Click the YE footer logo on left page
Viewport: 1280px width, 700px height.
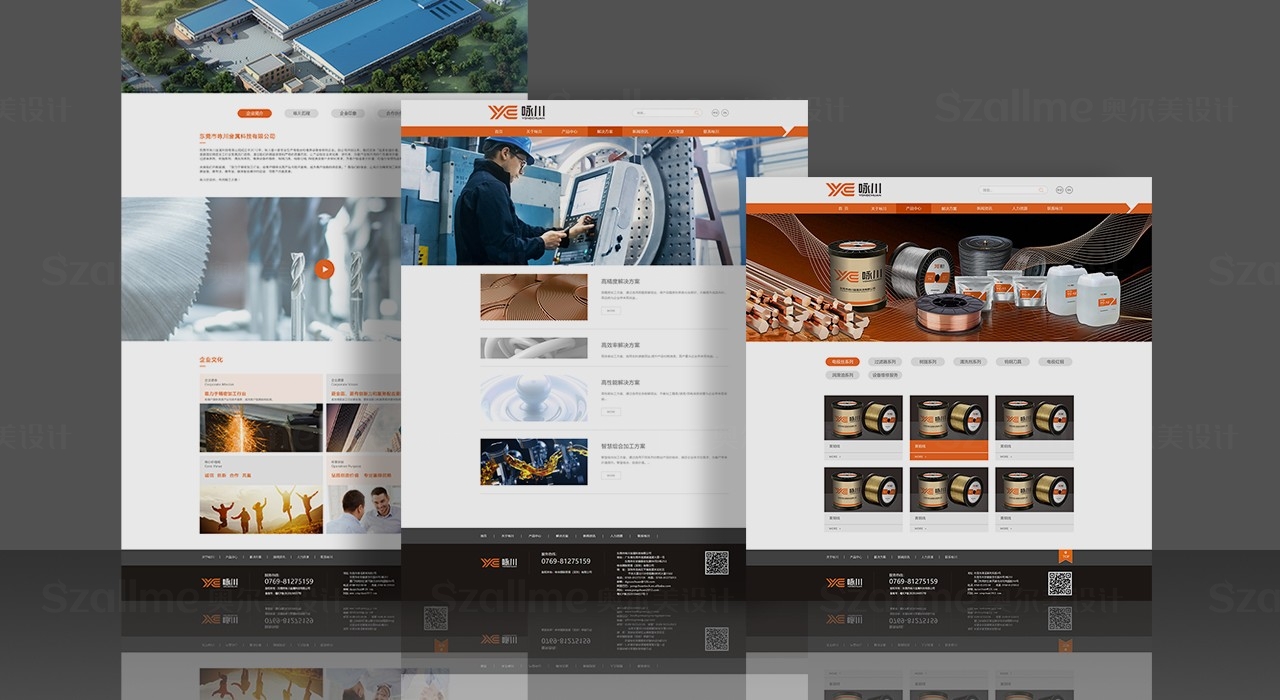click(217, 582)
